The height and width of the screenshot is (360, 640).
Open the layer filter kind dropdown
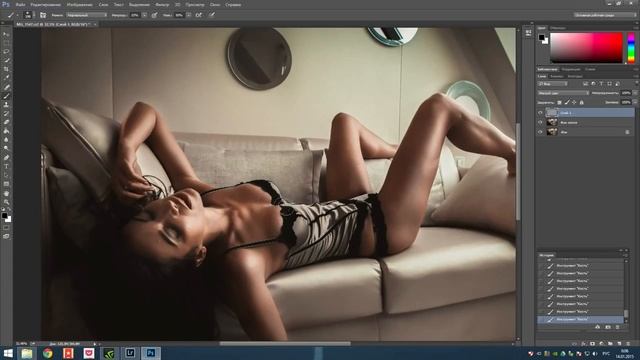tap(553, 84)
